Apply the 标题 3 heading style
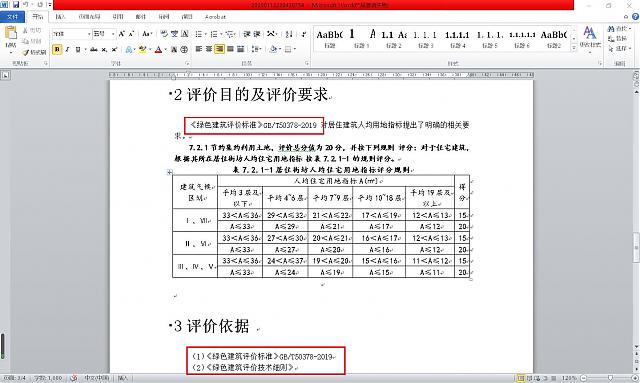The width and height of the screenshot is (640, 383). [425, 39]
